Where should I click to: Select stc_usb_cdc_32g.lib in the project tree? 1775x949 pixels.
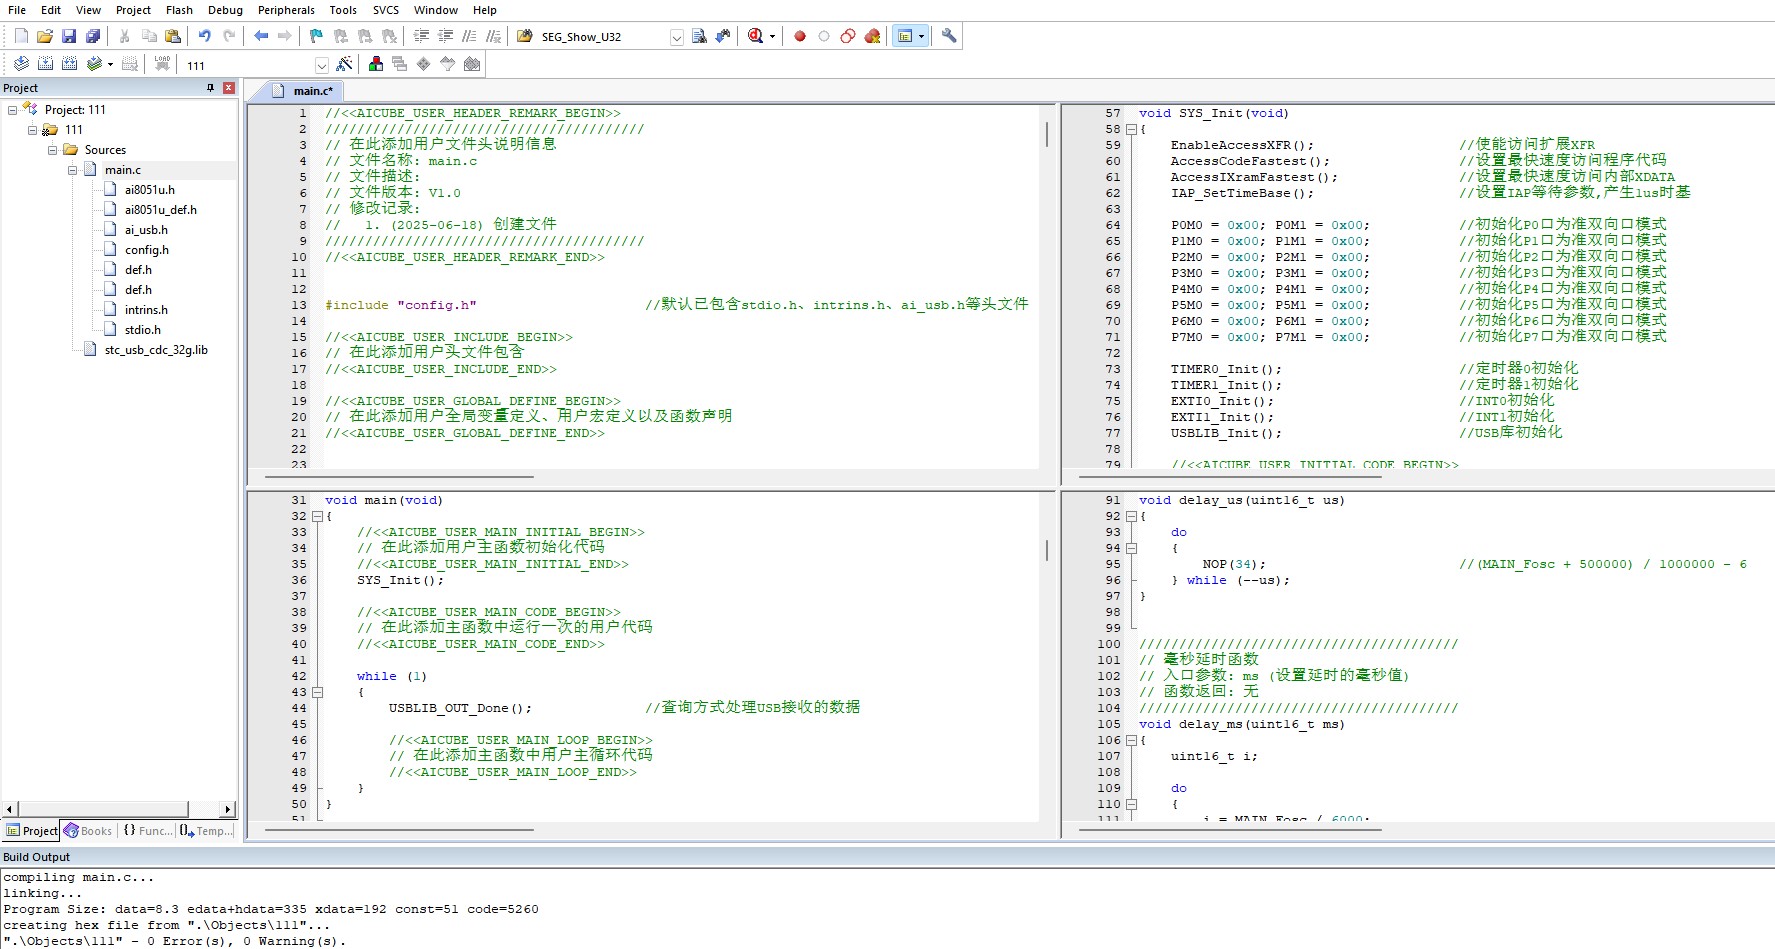point(156,350)
